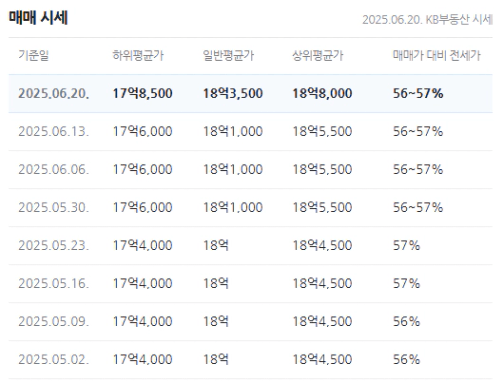
Task: Click the 56~57% ratio in 2025.06.20. row
Action: (418, 93)
